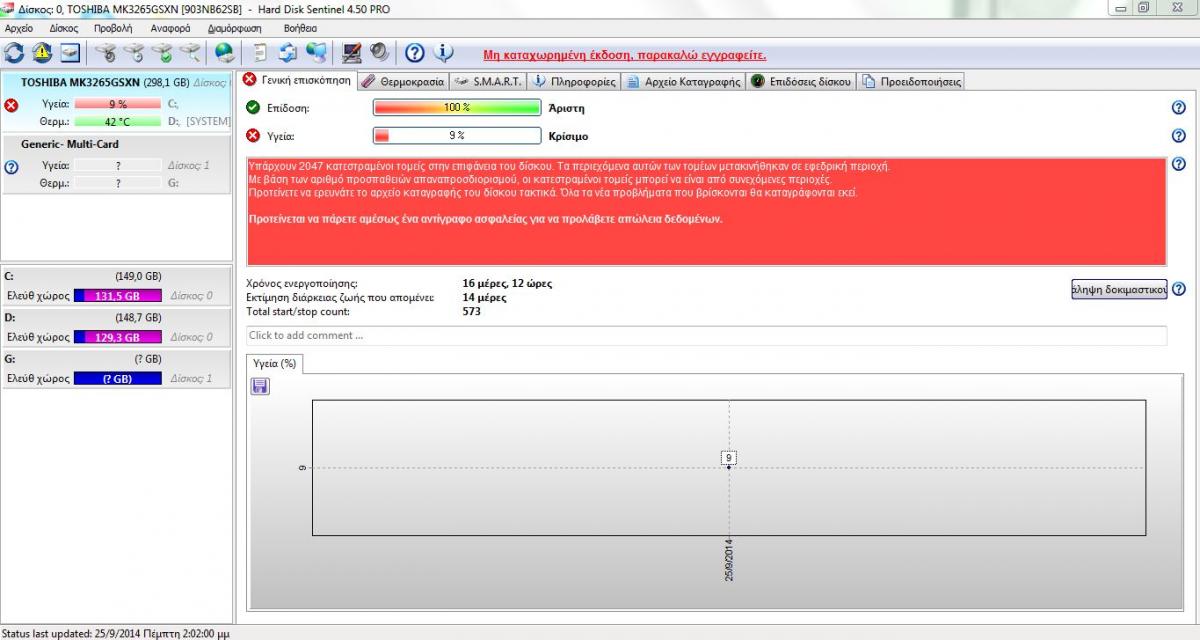Select the Generic- Multi-Card disk entry
The height and width of the screenshot is (640, 1200).
(118, 164)
